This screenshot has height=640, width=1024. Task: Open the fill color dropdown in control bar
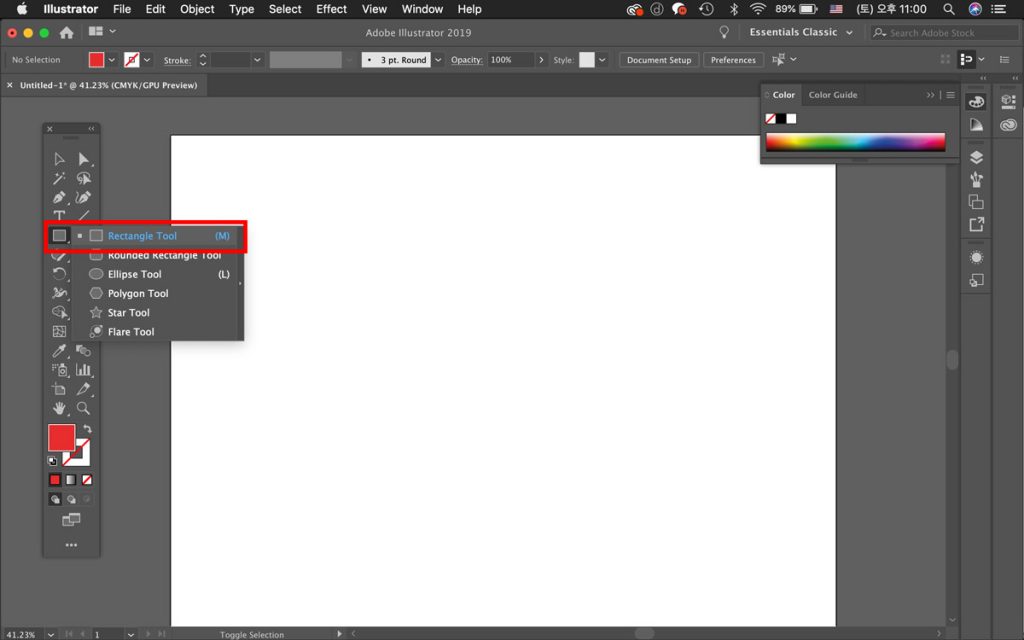(x=112, y=60)
